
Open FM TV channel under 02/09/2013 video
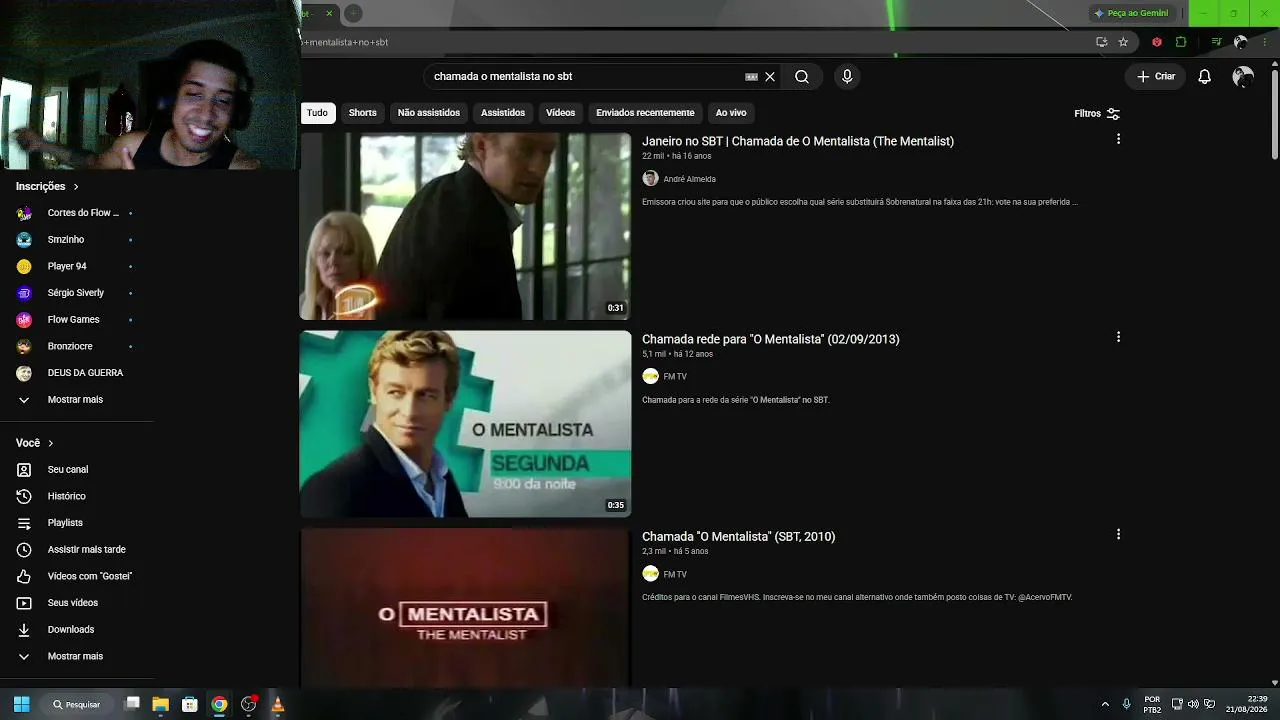(x=675, y=377)
